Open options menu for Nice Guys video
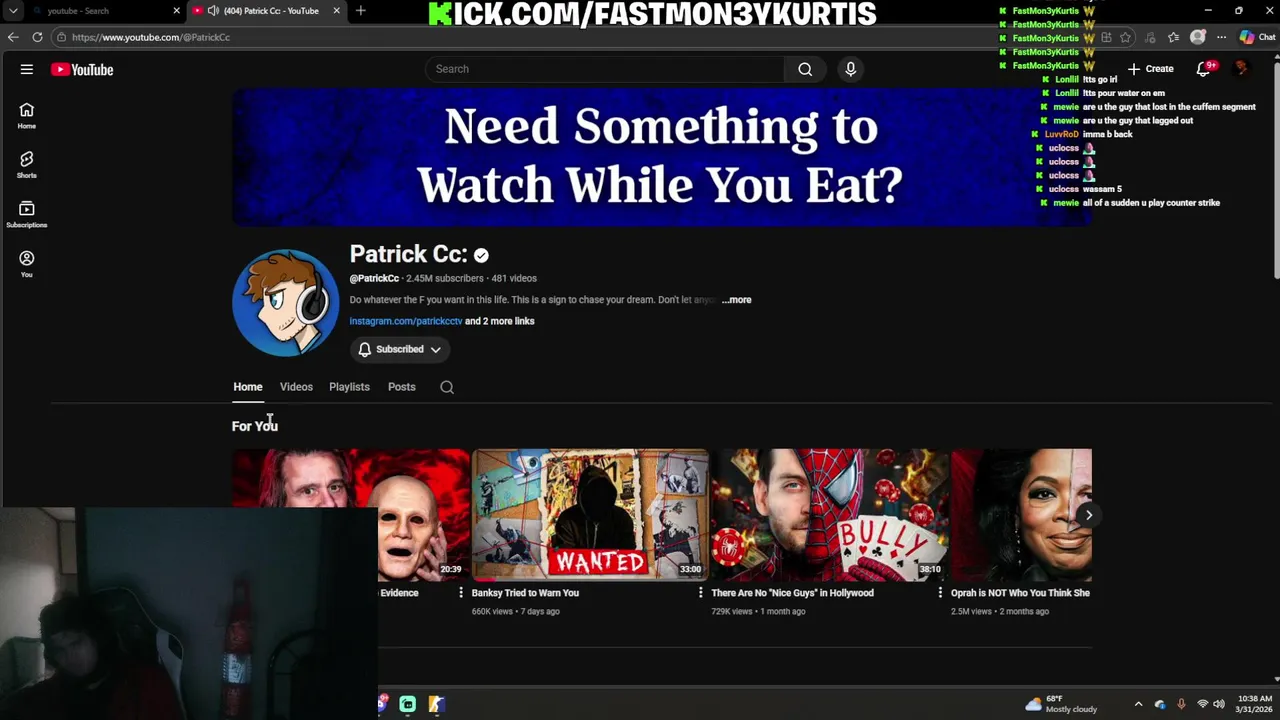The width and height of the screenshot is (1280, 720). point(940,593)
